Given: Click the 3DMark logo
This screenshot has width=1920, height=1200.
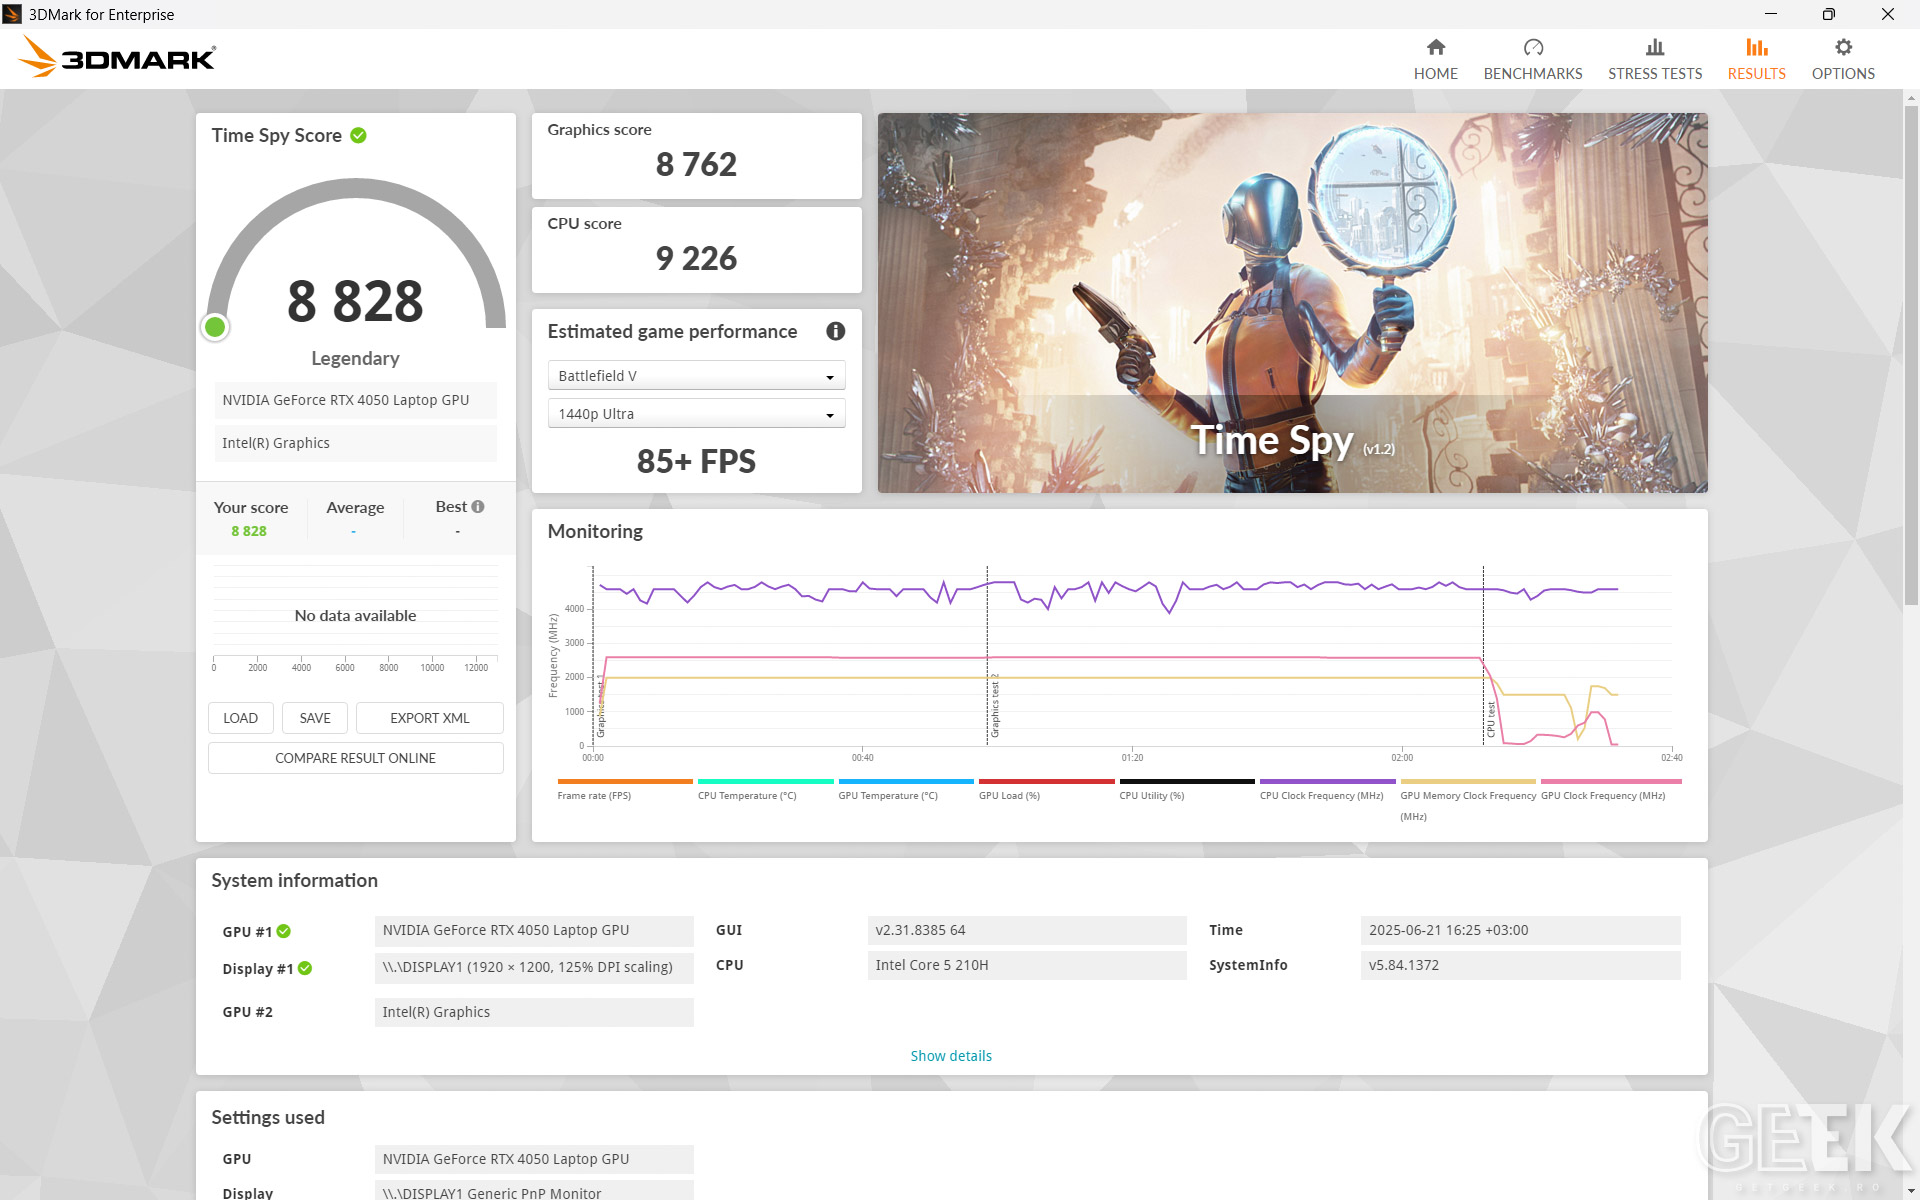Looking at the screenshot, I should pos(117,57).
